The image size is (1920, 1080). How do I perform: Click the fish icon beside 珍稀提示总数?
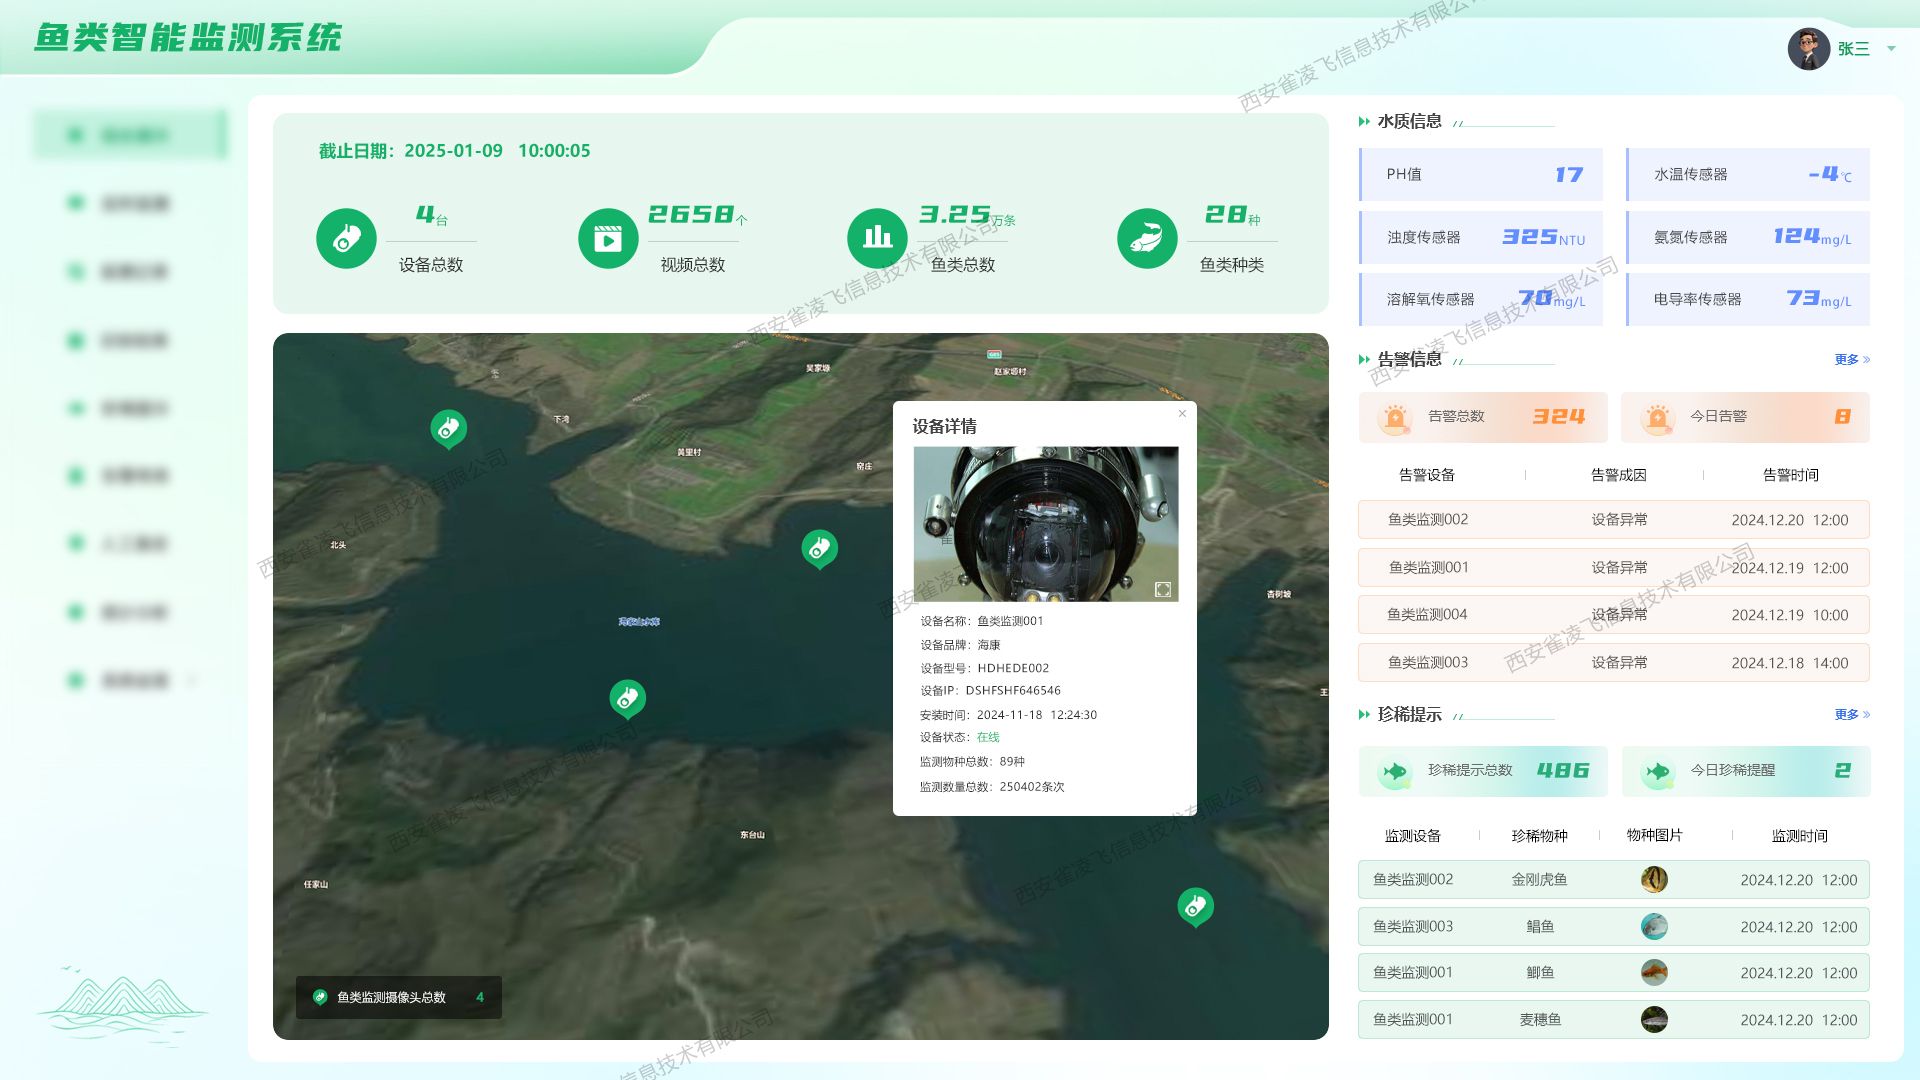pyautogui.click(x=1392, y=771)
